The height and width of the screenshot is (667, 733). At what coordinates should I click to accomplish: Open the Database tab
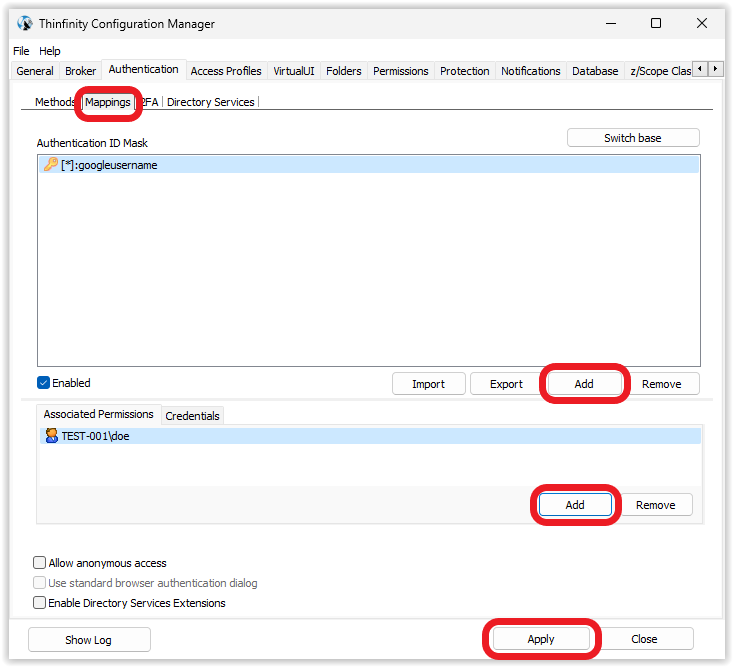[595, 71]
